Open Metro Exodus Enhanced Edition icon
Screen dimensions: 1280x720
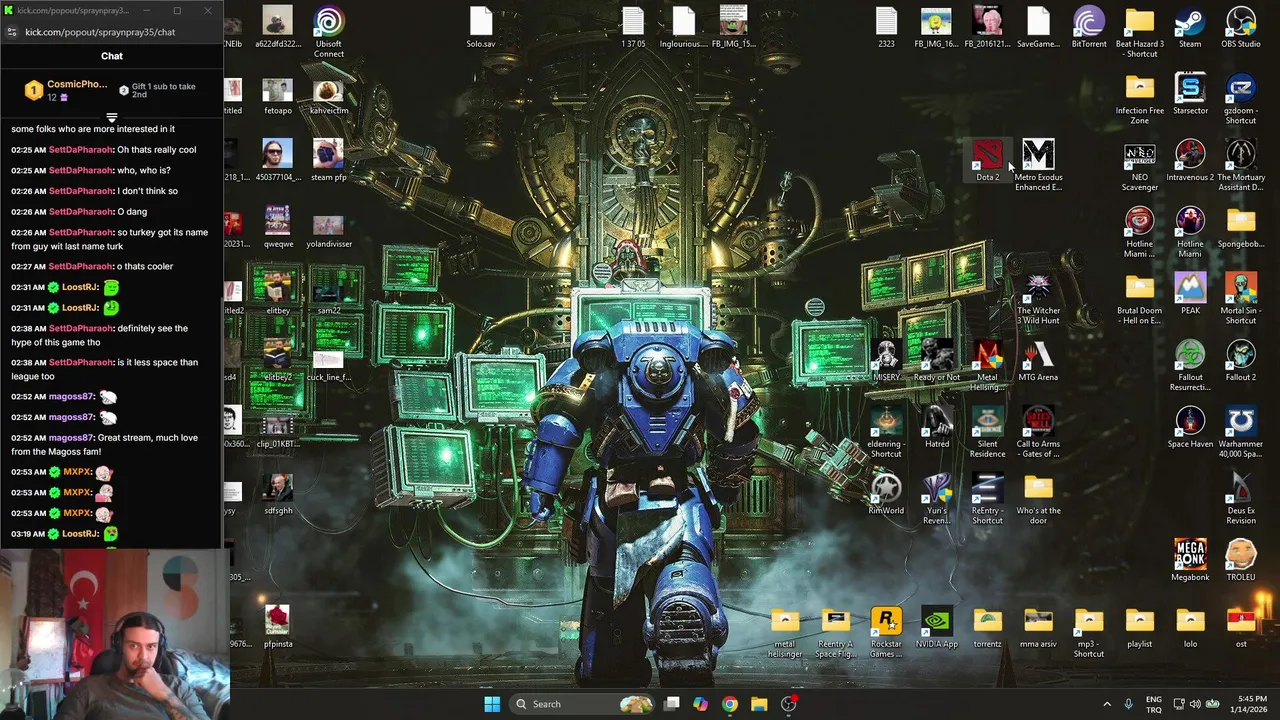pos(1038,166)
